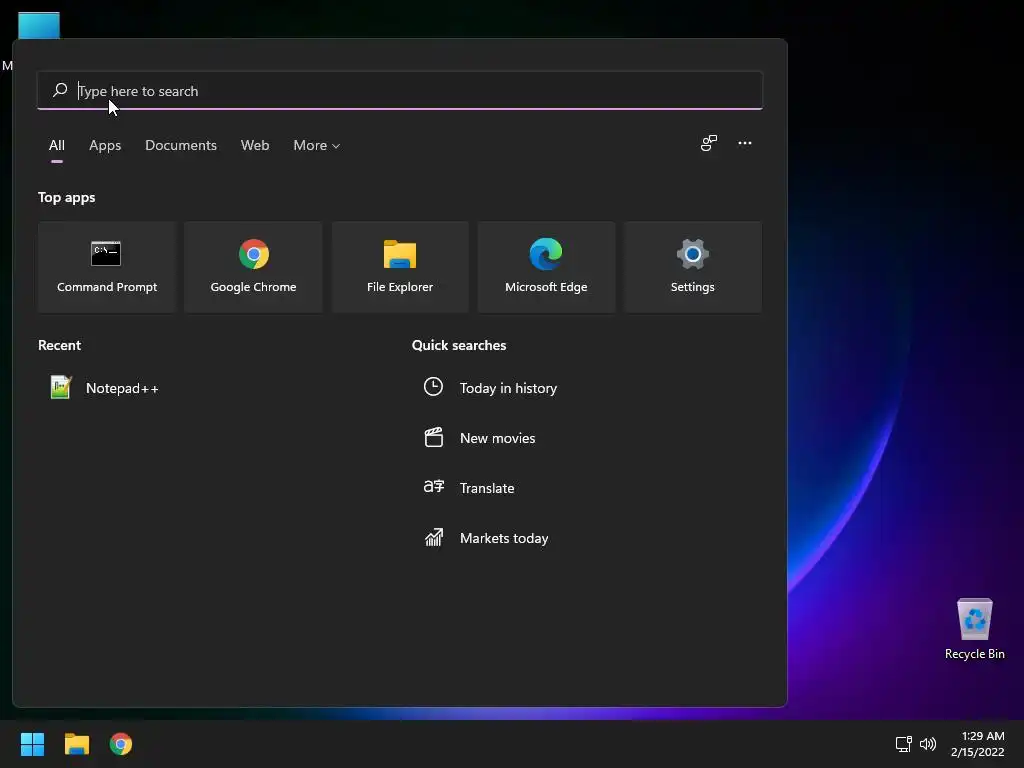Click the volume speaker icon in tray

(927, 744)
